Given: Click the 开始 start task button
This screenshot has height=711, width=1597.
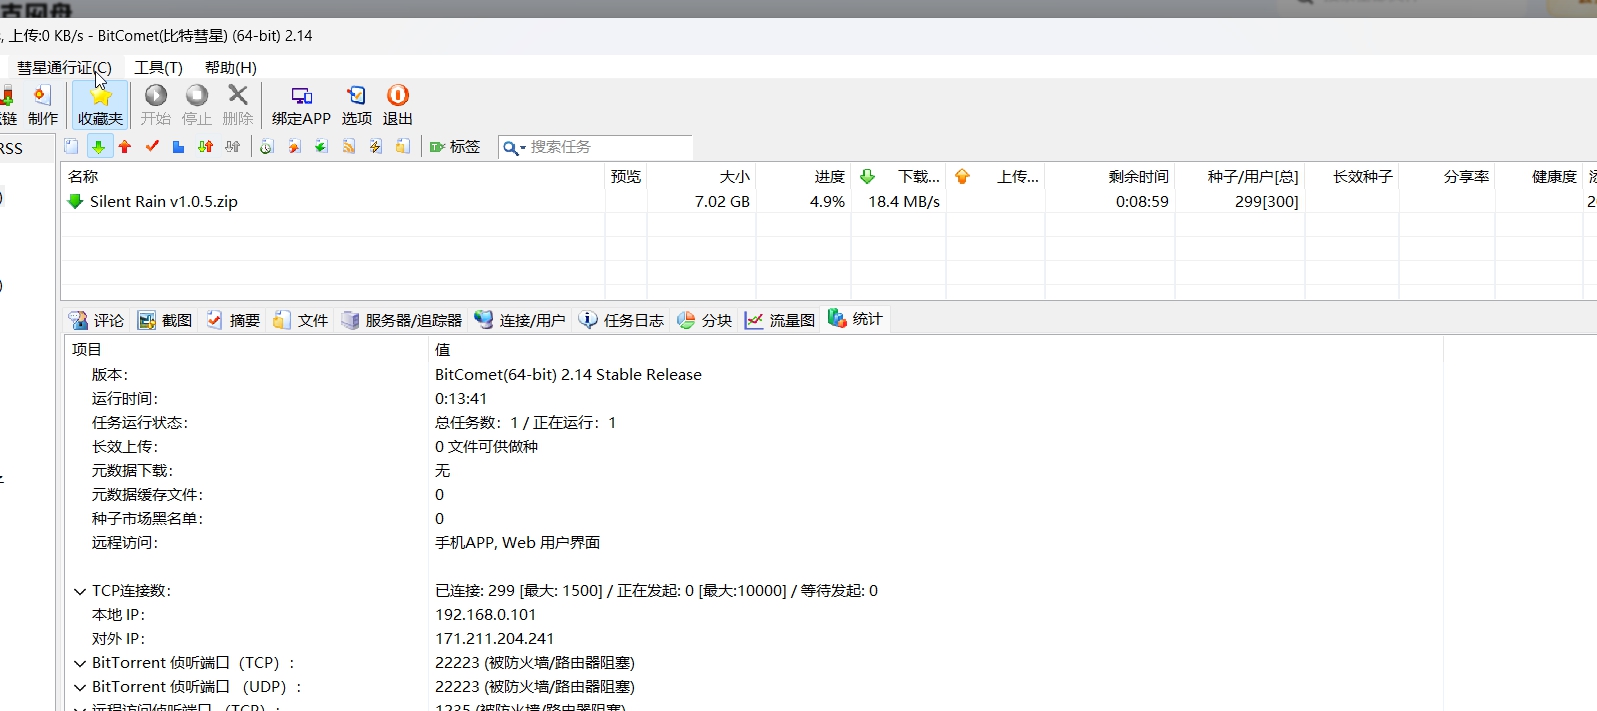Looking at the screenshot, I should tap(155, 105).
